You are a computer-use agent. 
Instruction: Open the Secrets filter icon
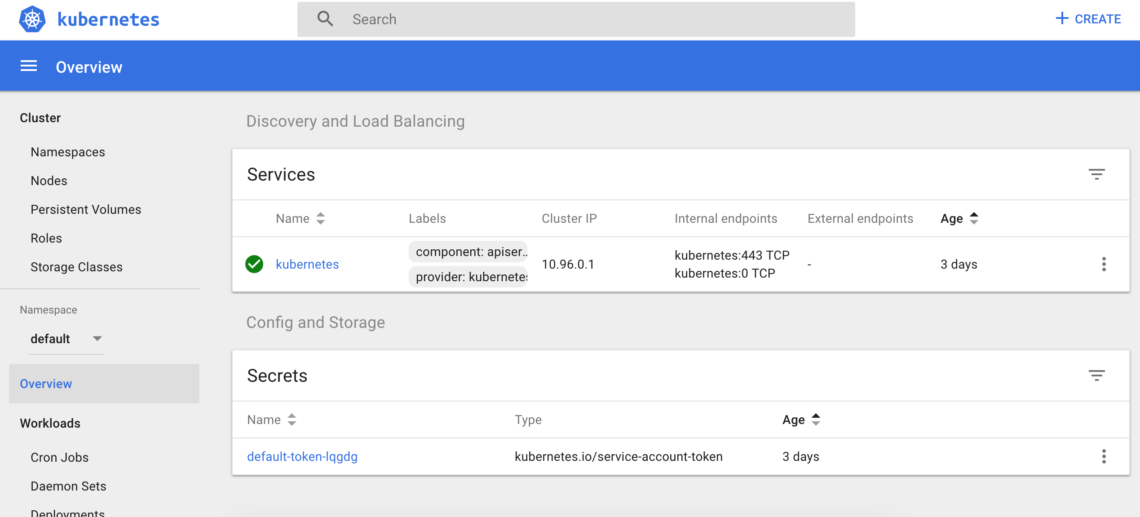click(1096, 376)
